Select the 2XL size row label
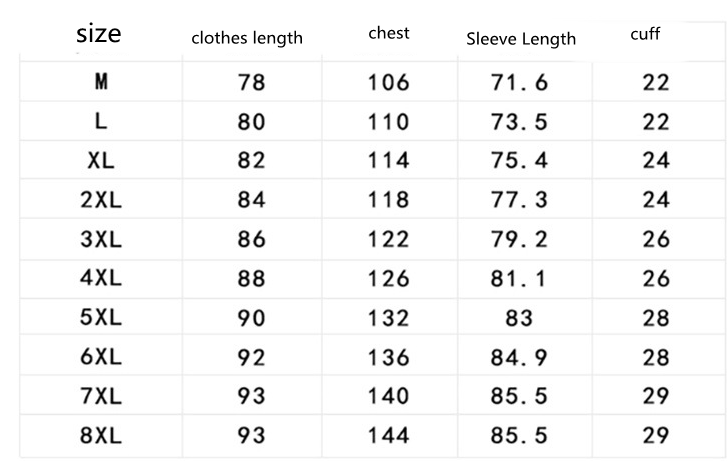Image resolution: width=727 pixels, height=461 pixels. point(101,200)
